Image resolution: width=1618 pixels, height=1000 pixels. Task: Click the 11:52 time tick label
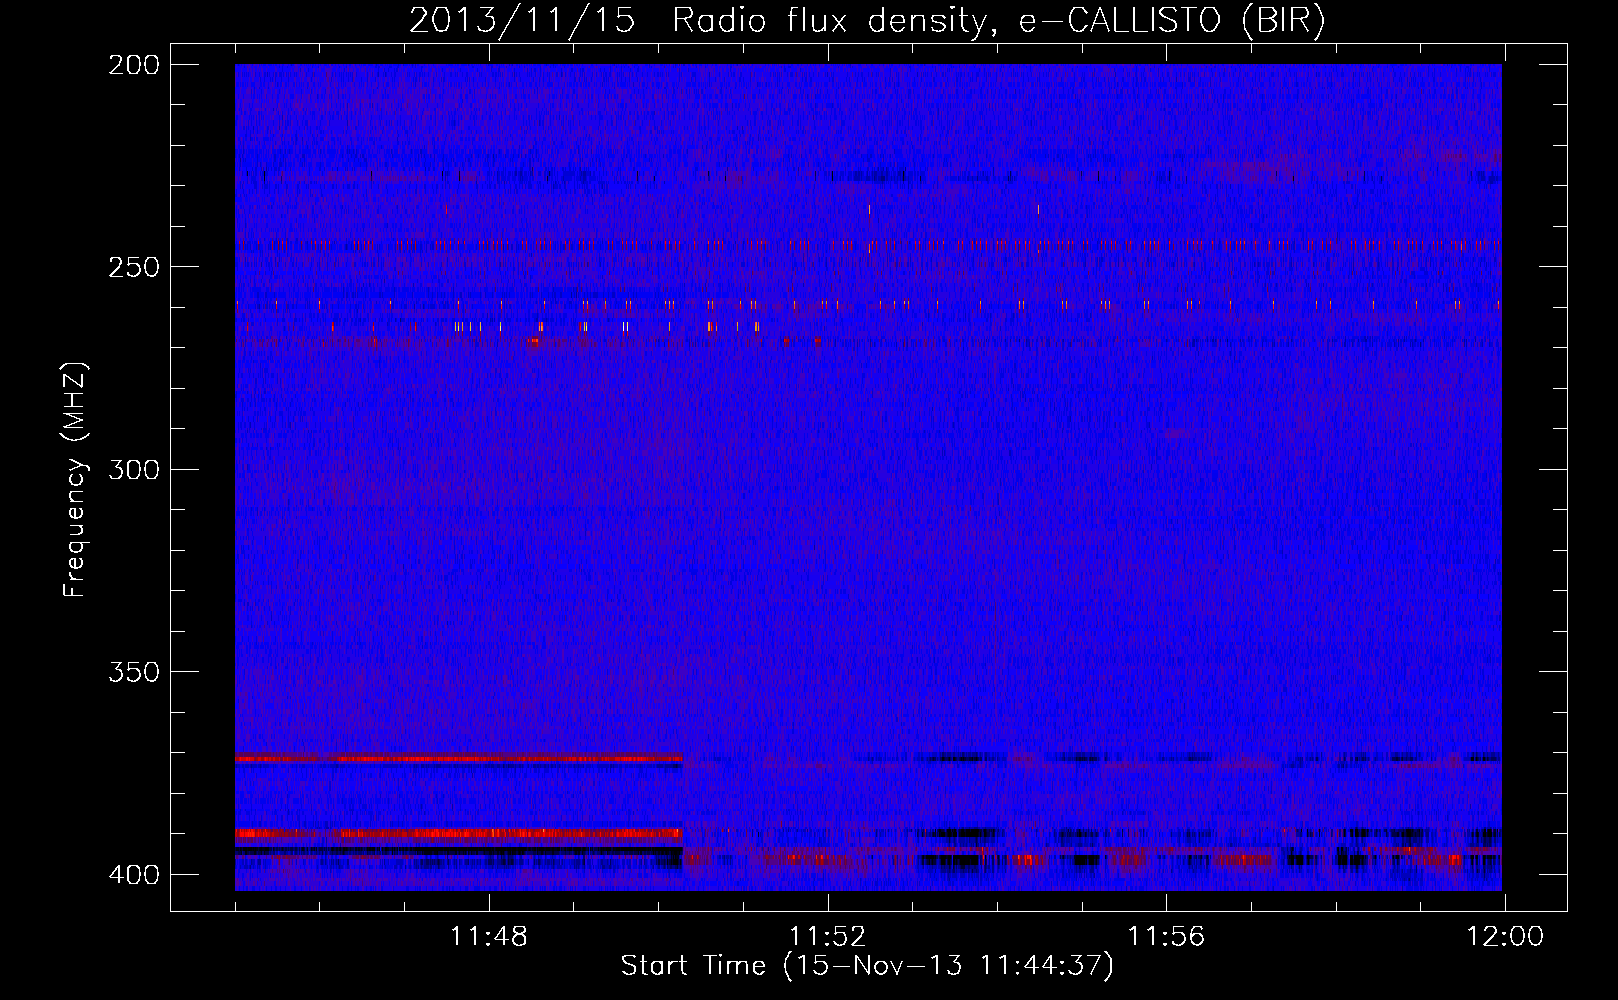pos(827,937)
